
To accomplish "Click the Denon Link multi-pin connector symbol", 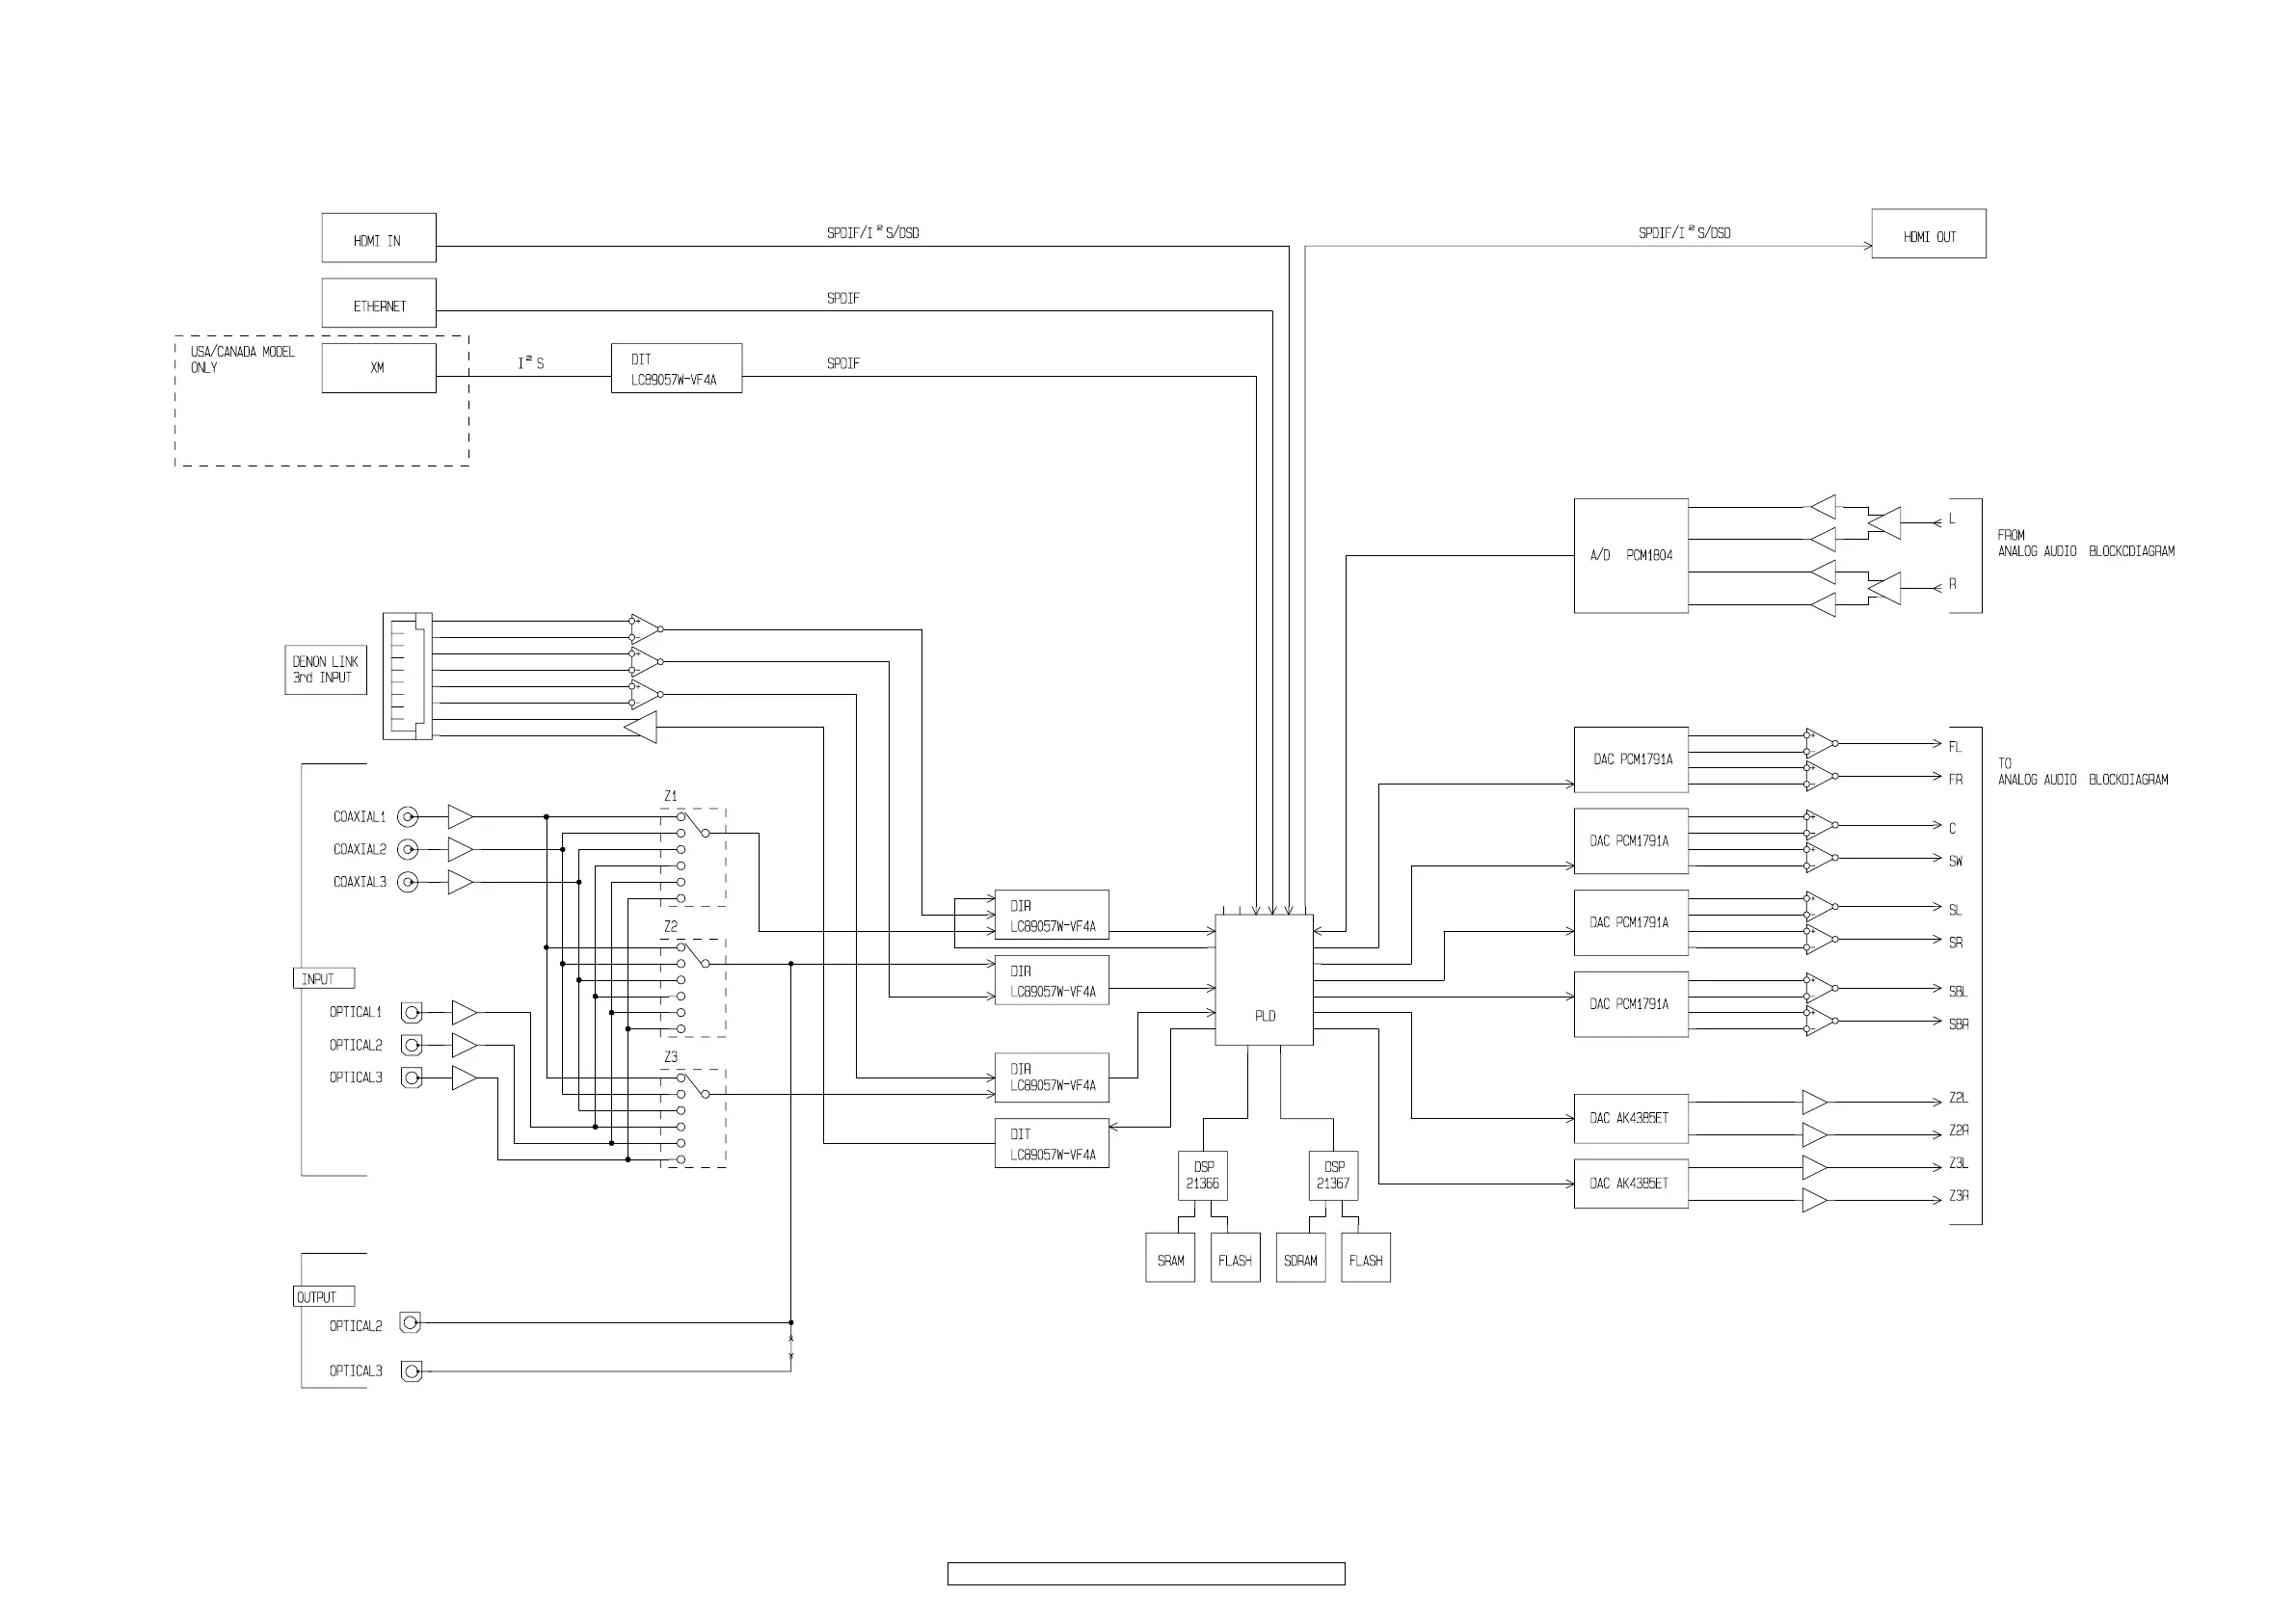I will (x=407, y=677).
